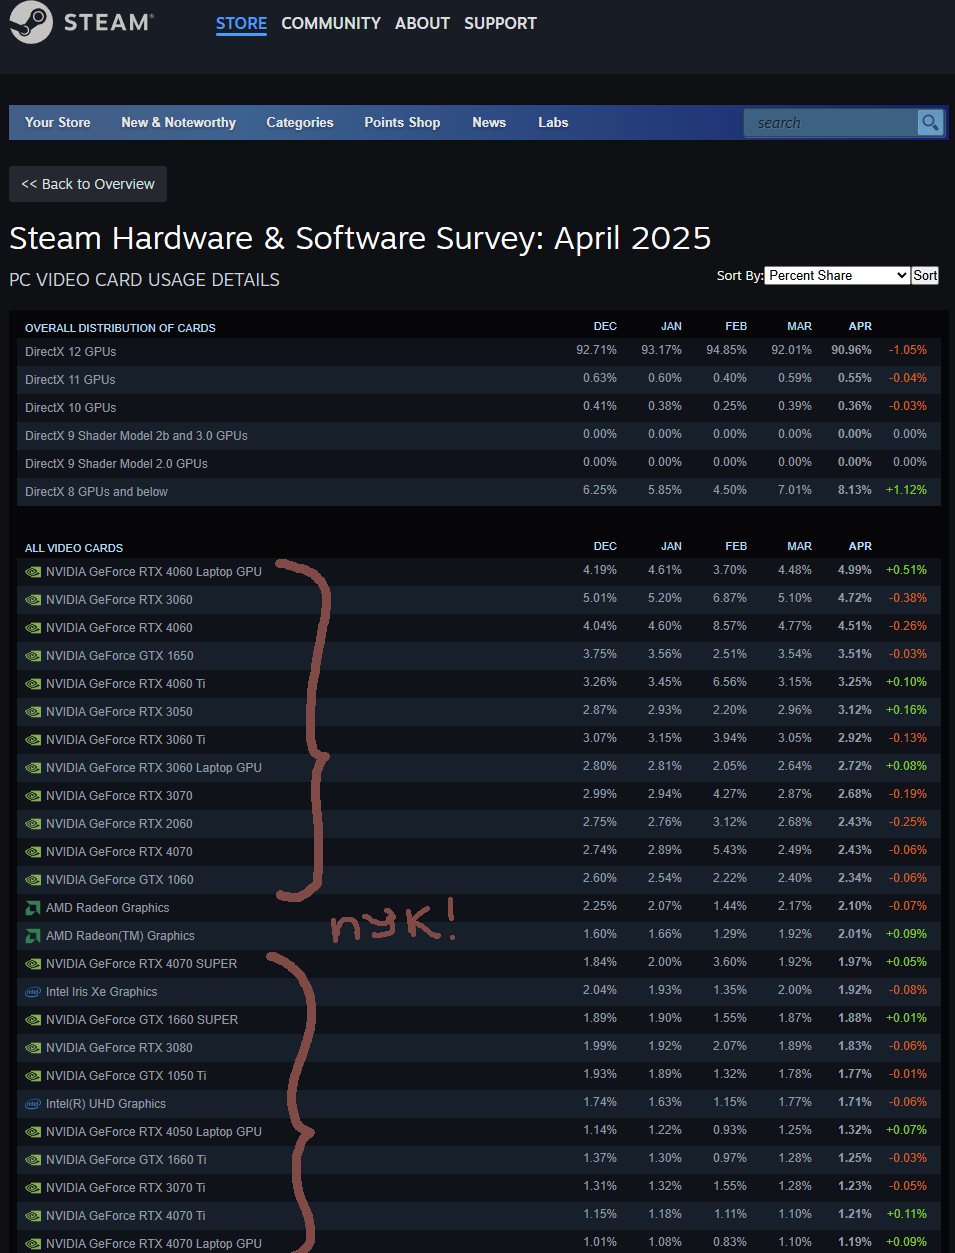Viewport: 955px width, 1253px height.
Task: Click the NVIDIA GeForce RTX 3080 name
Action: [119, 1048]
